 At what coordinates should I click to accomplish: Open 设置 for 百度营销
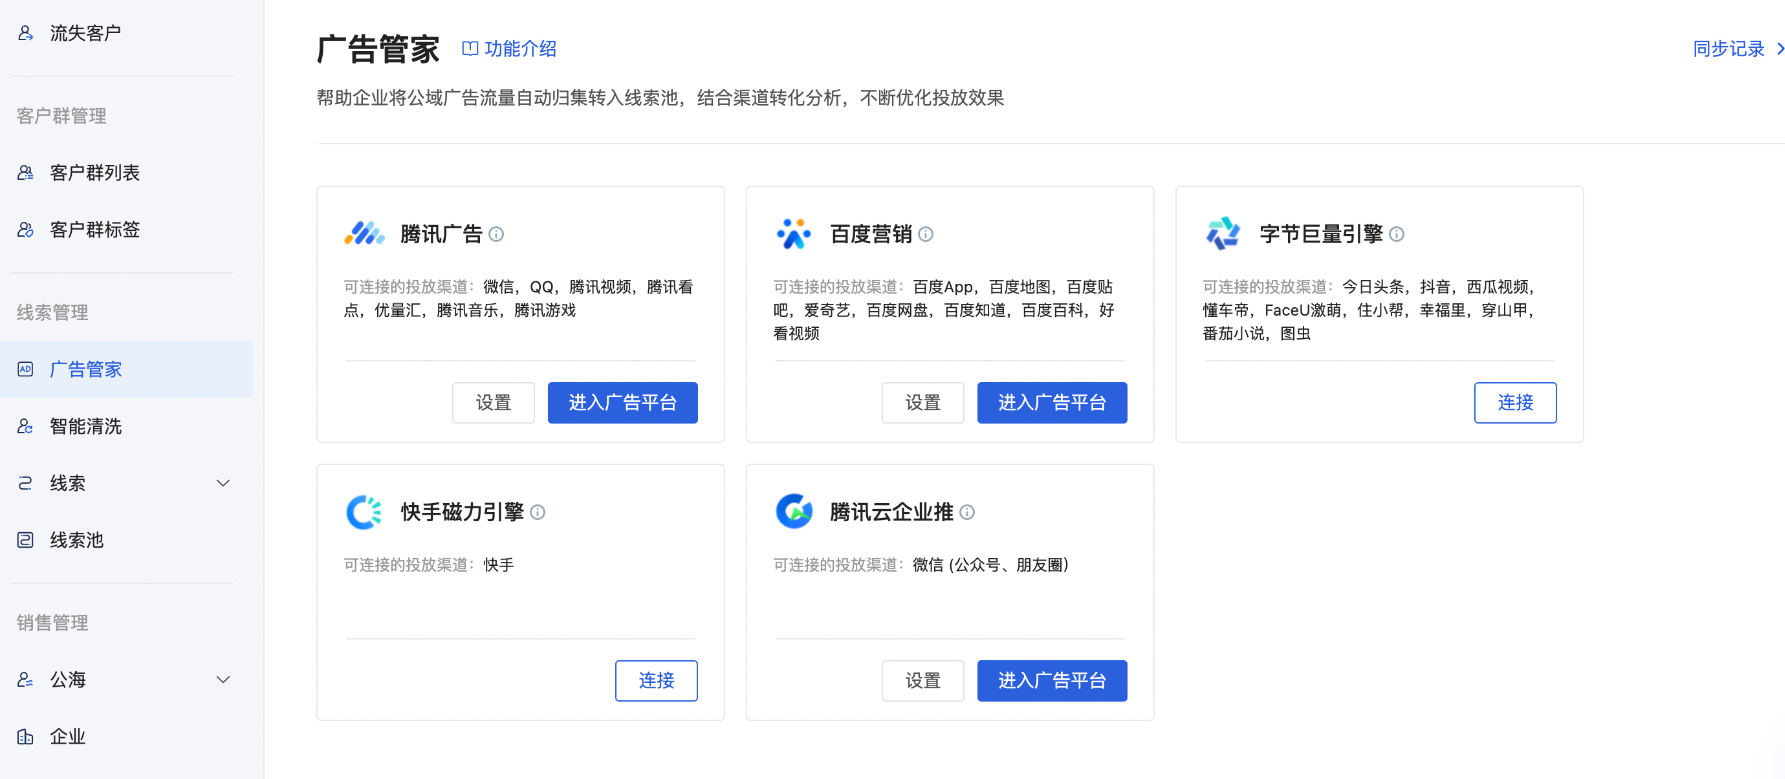point(923,403)
